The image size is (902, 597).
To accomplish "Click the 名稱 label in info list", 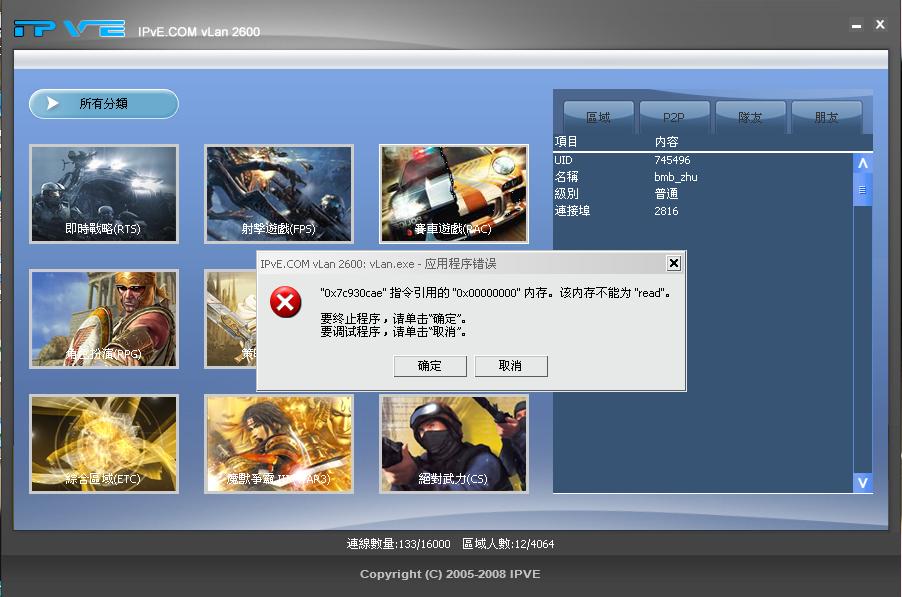I will tap(566, 177).
